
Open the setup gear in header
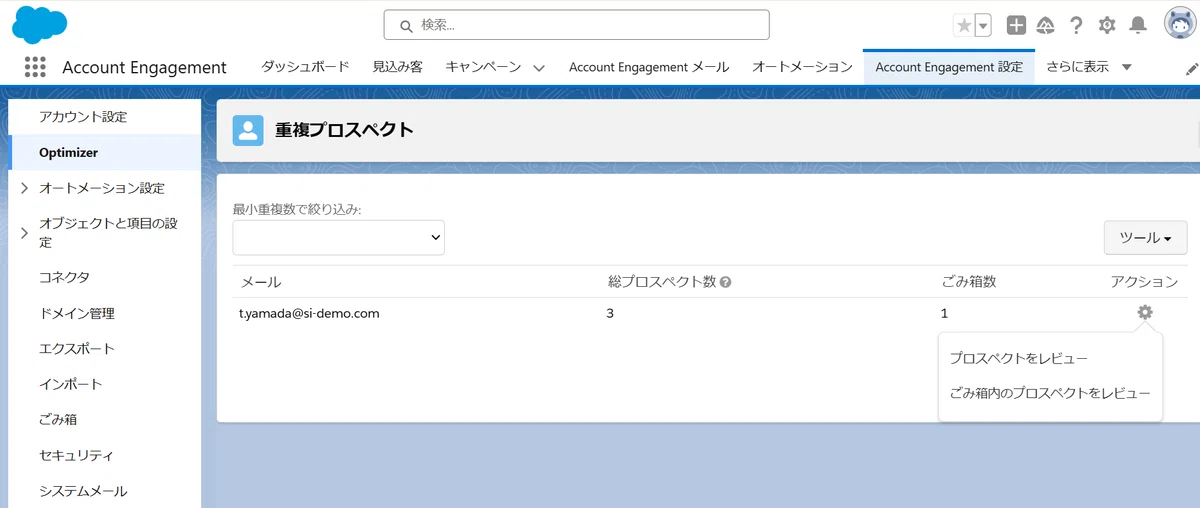1107,26
